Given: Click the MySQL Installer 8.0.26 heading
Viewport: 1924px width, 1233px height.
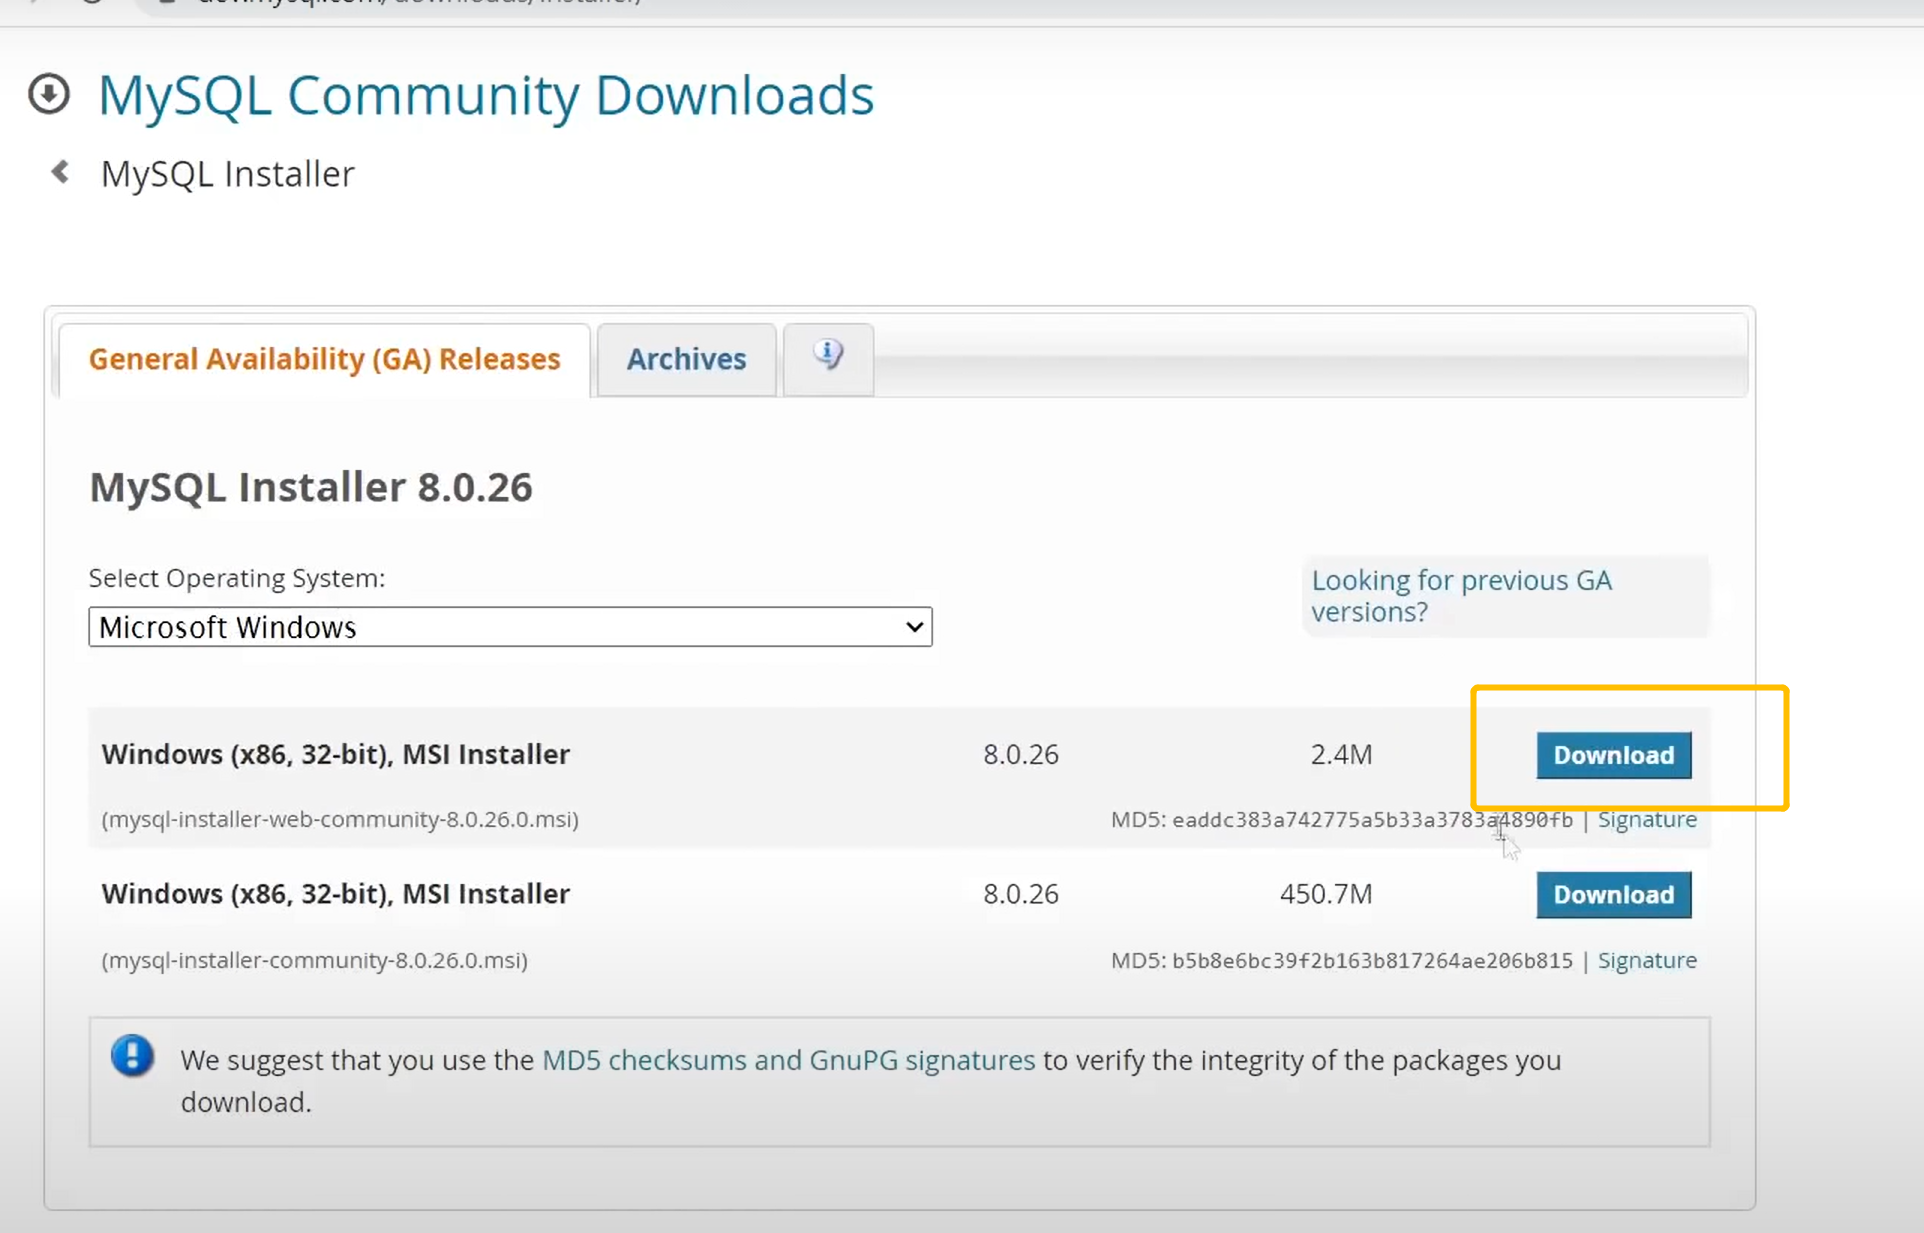Looking at the screenshot, I should [311, 487].
